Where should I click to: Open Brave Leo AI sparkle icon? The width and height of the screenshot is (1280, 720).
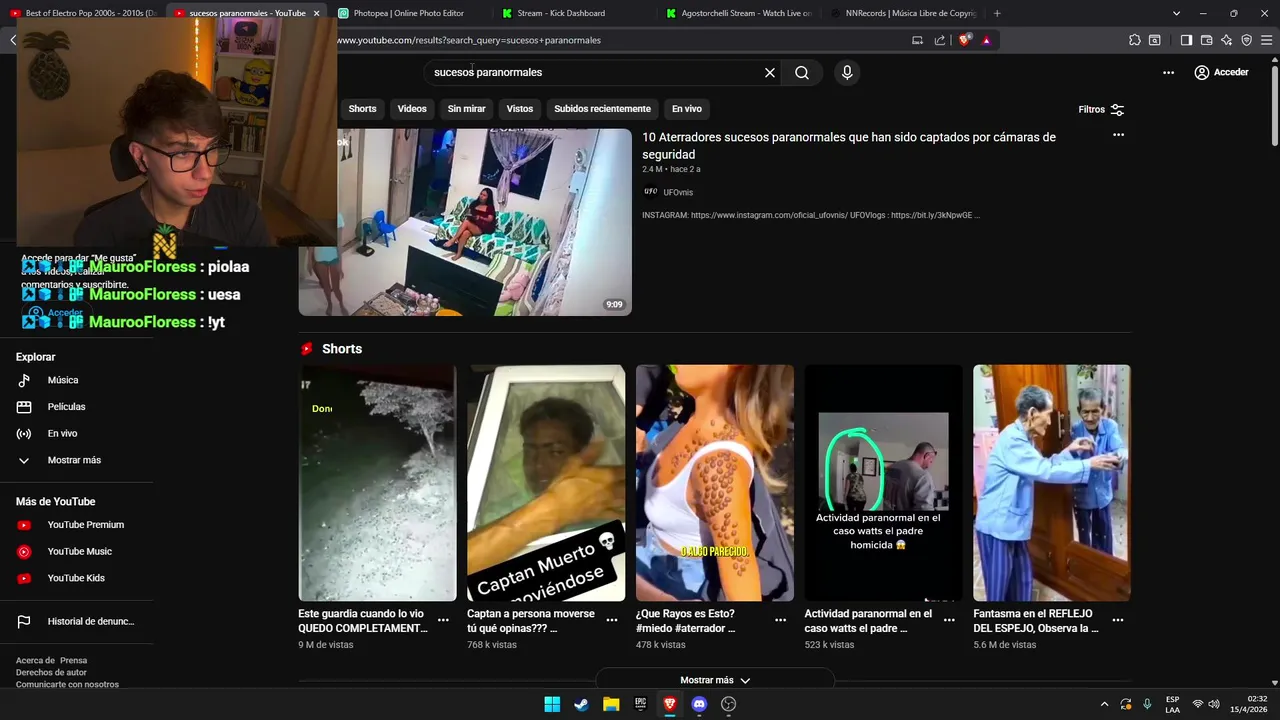pos(1226,40)
